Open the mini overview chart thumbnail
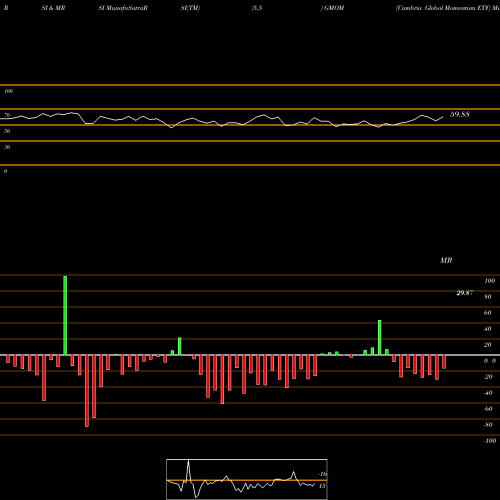Image resolution: width=500 pixels, height=500 pixels. 247,479
